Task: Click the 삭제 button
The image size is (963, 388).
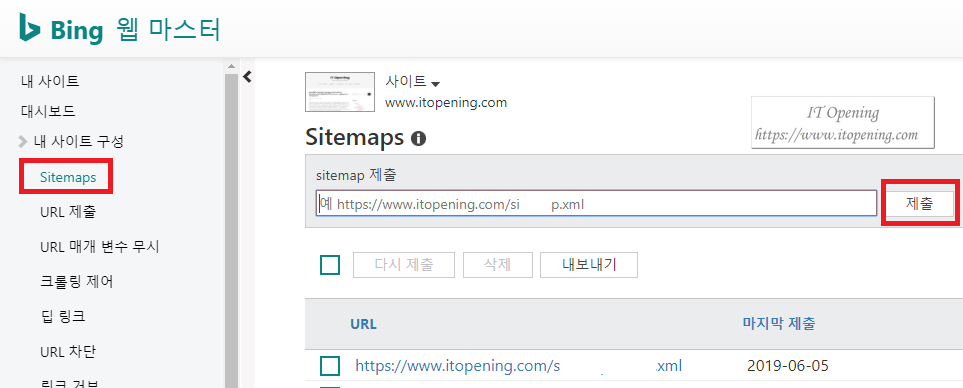Action: point(497,265)
